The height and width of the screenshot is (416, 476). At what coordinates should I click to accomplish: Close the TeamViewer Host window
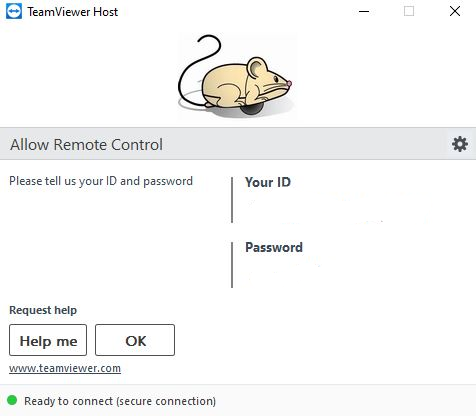coord(455,11)
